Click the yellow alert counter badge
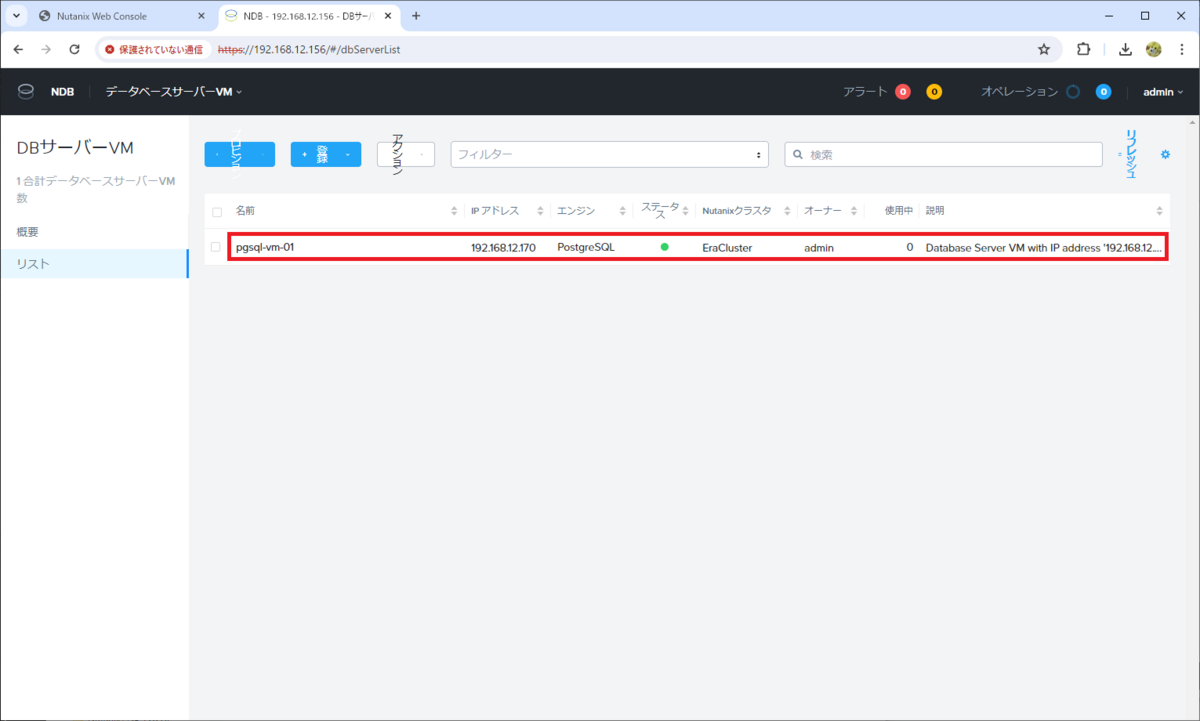The height and width of the screenshot is (721, 1200). pos(933,91)
